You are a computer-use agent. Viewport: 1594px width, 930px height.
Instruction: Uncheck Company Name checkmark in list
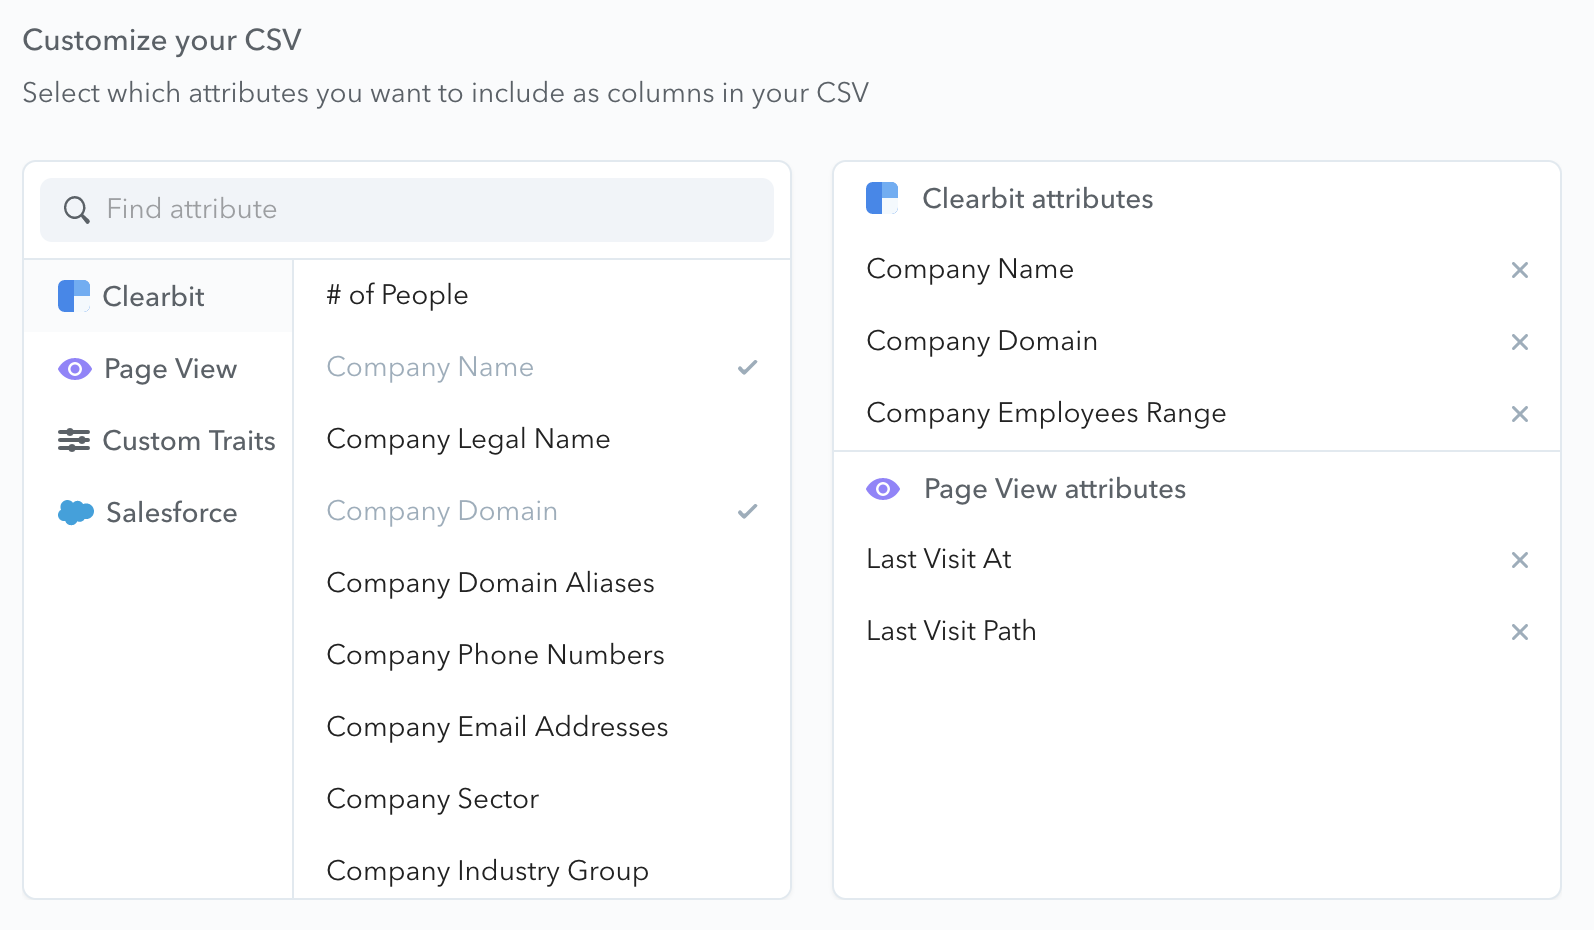click(747, 367)
